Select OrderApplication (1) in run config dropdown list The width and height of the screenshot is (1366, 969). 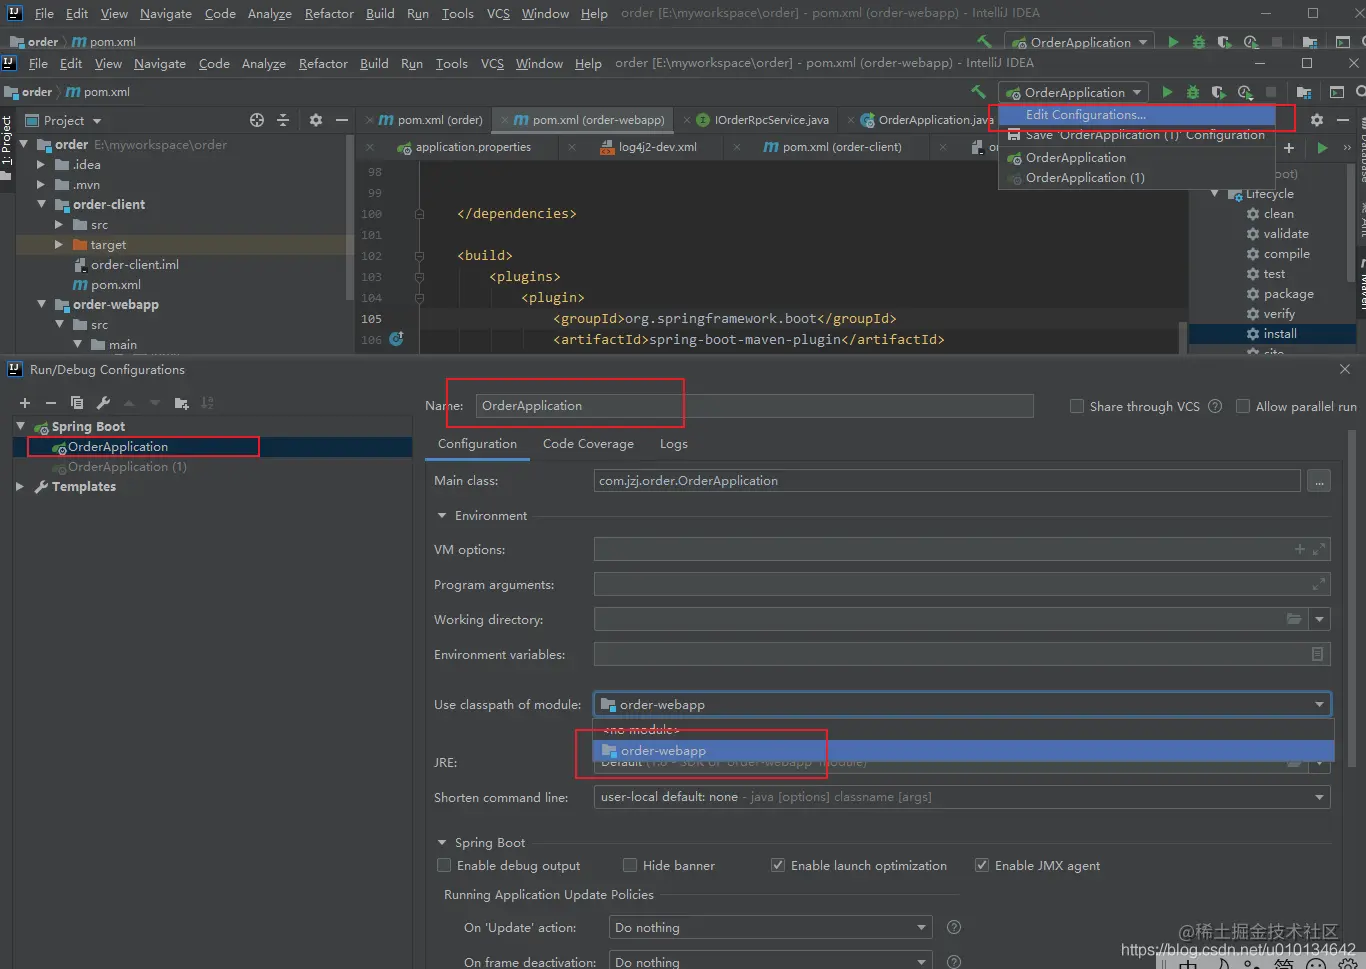[1136, 178]
